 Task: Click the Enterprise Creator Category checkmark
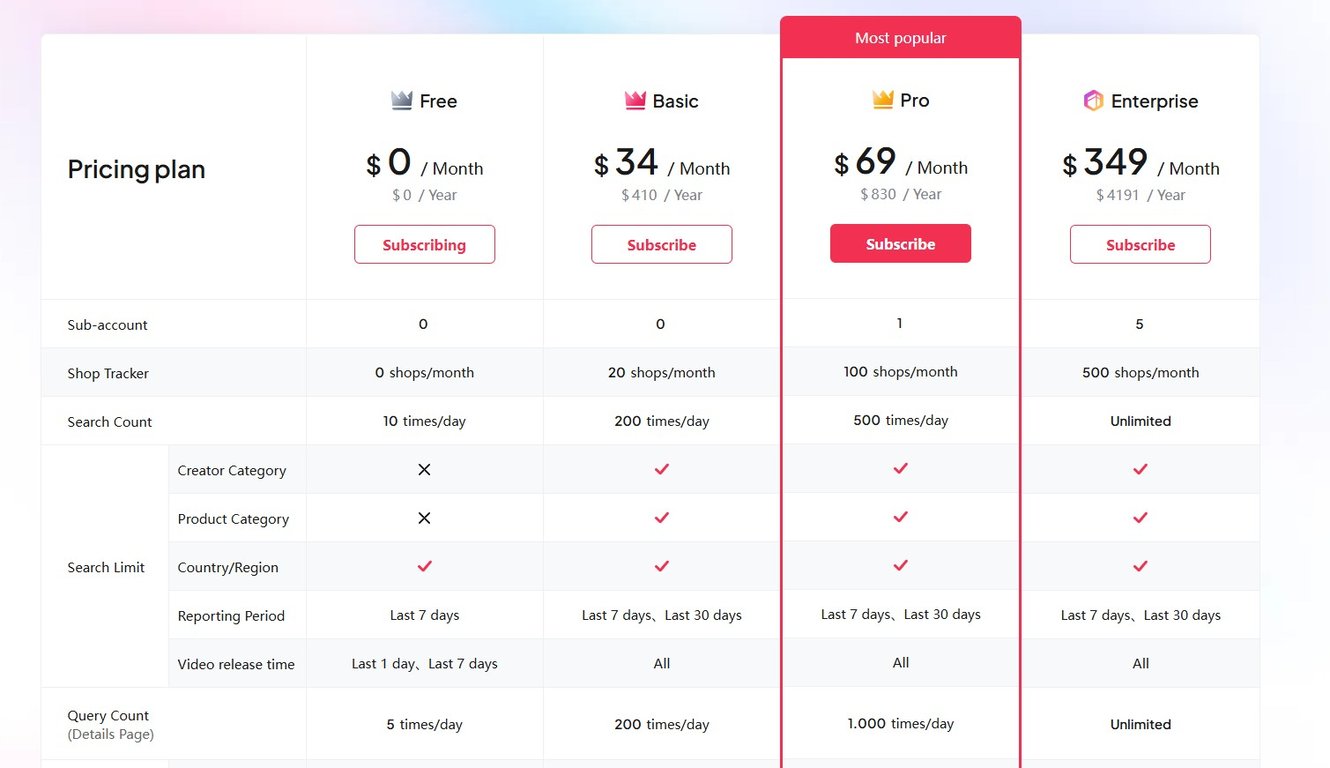point(1140,469)
